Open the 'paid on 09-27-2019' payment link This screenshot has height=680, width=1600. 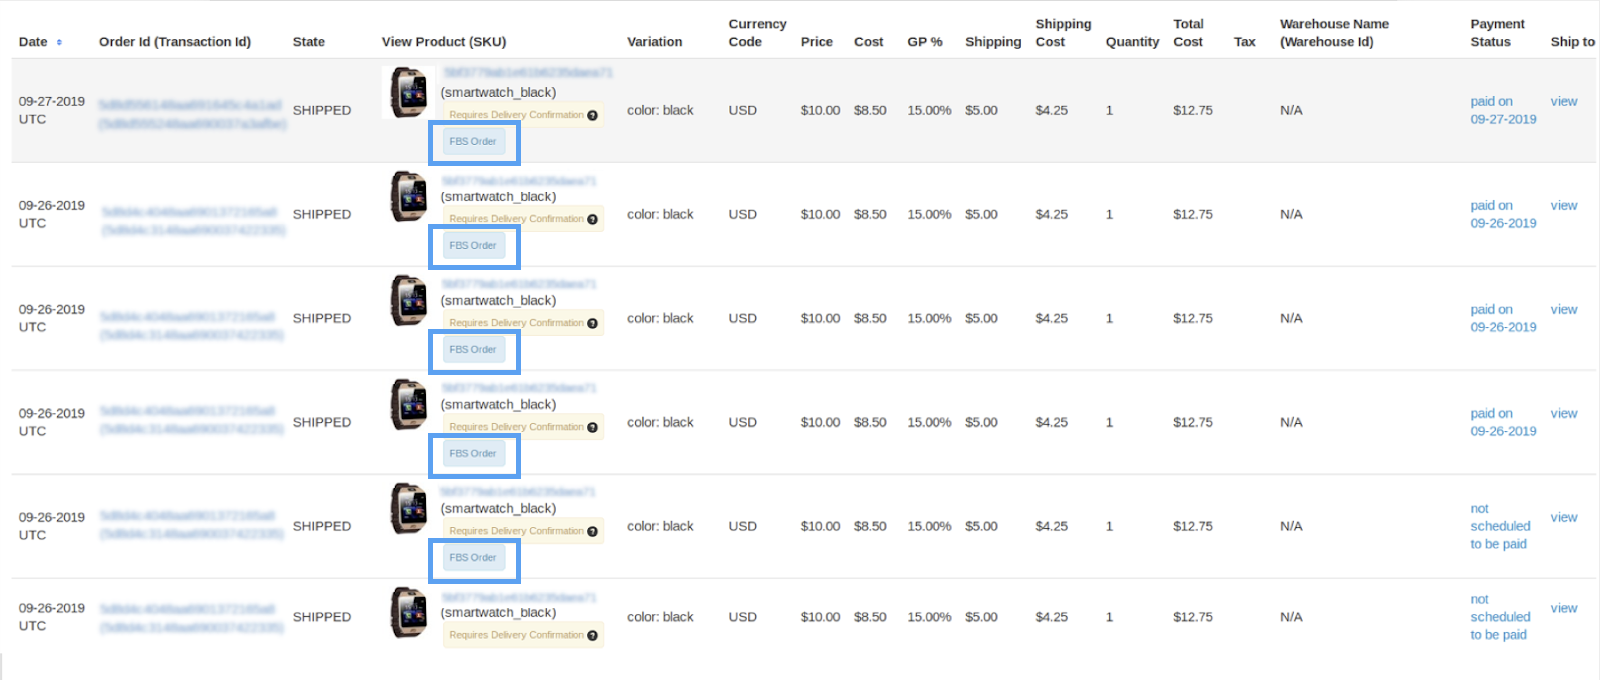[x=1502, y=110]
